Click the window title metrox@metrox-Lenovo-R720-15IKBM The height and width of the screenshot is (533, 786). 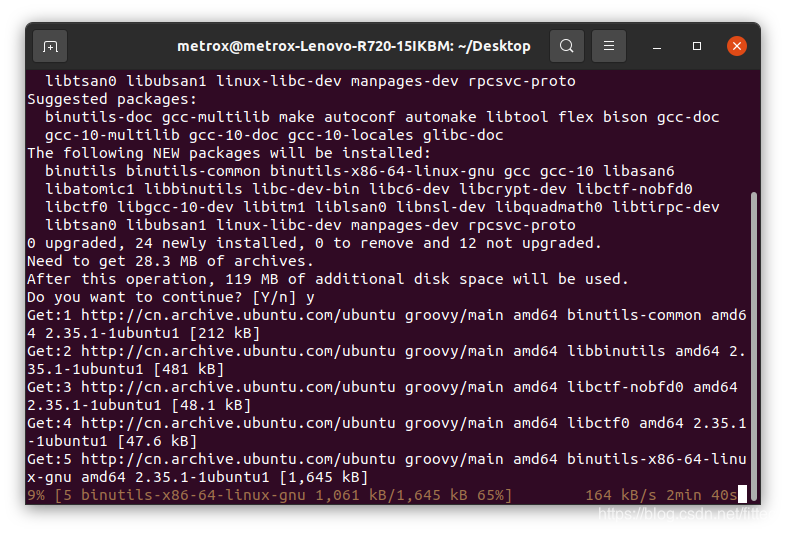coord(353,46)
